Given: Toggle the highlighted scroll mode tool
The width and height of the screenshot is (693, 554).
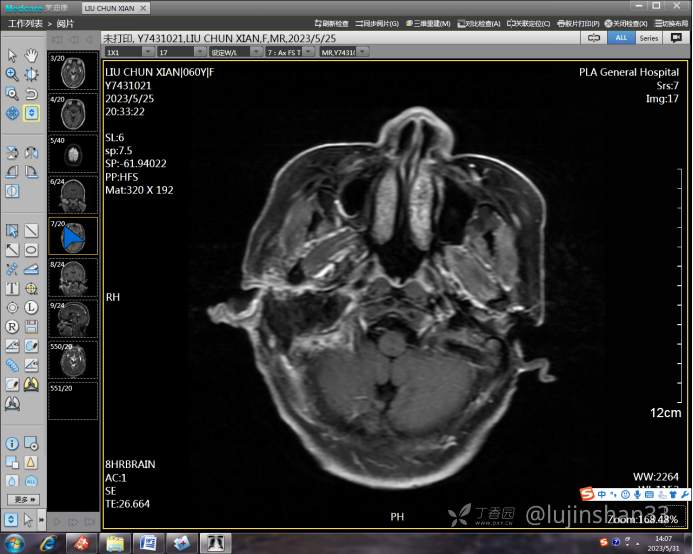Looking at the screenshot, I should pos(31,113).
